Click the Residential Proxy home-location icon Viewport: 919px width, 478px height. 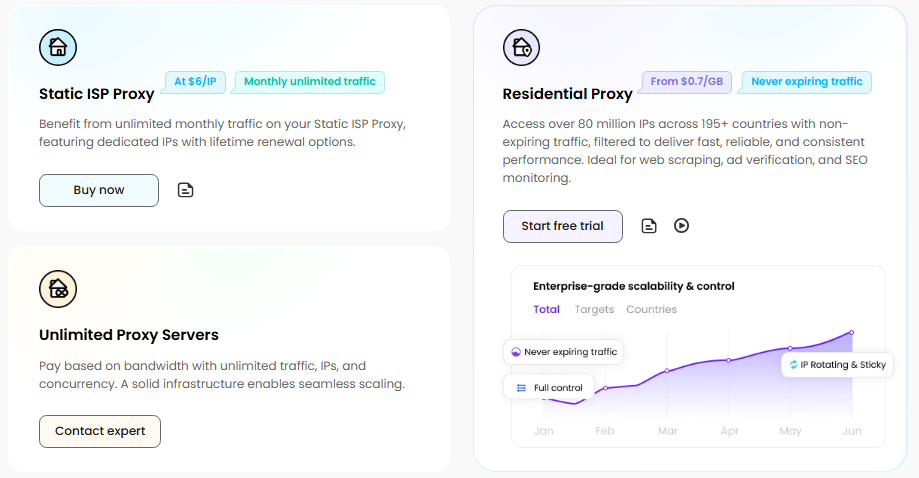521,47
